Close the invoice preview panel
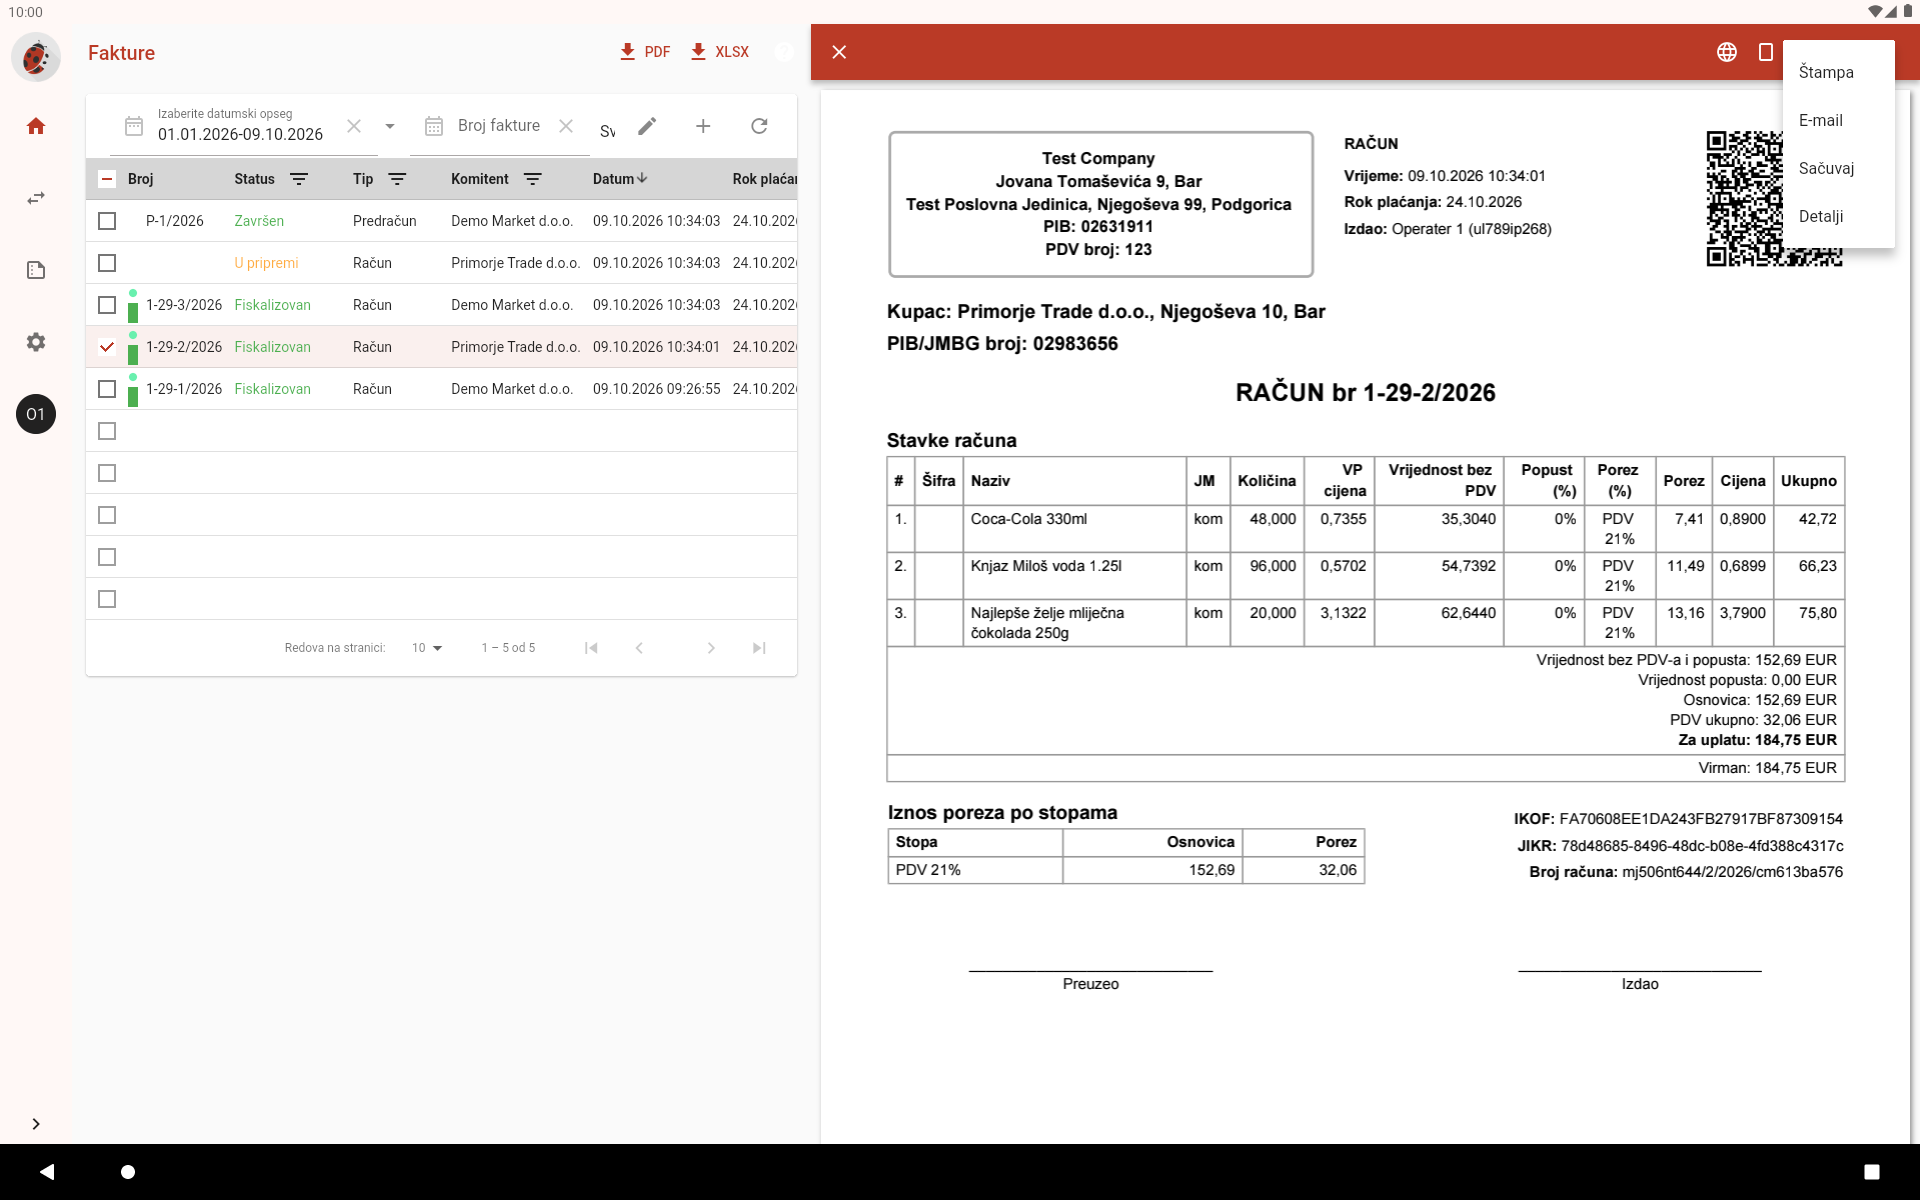Screen dimensions: 1920x1200 [839, 52]
